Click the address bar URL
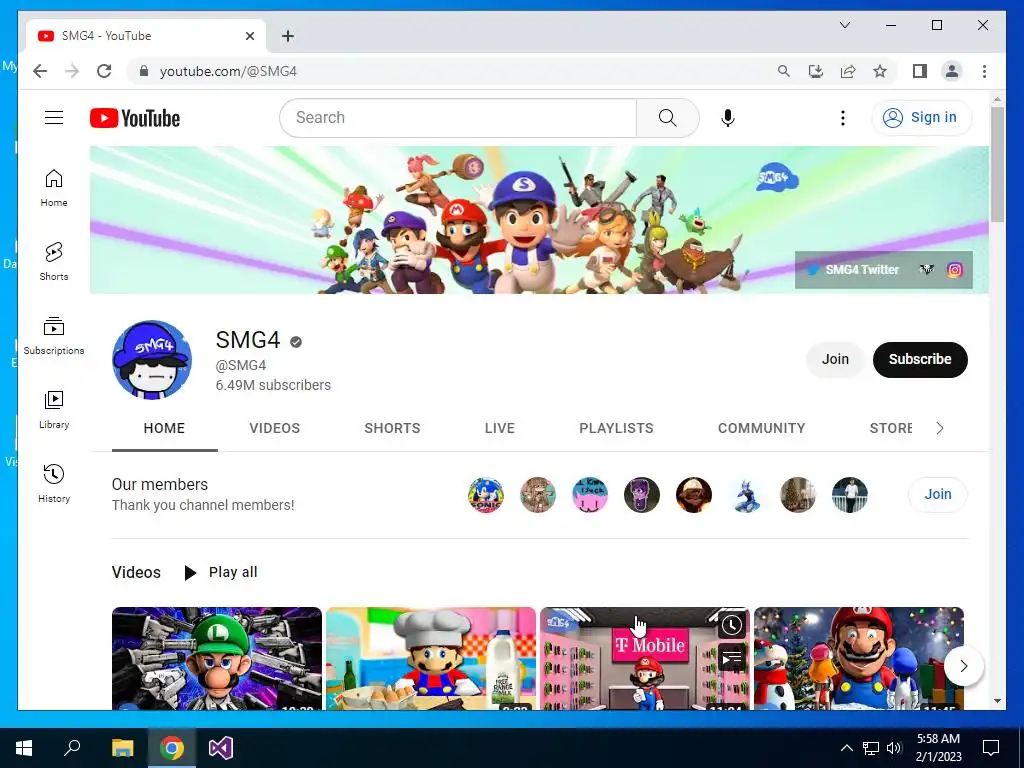The image size is (1024, 768). point(228,71)
